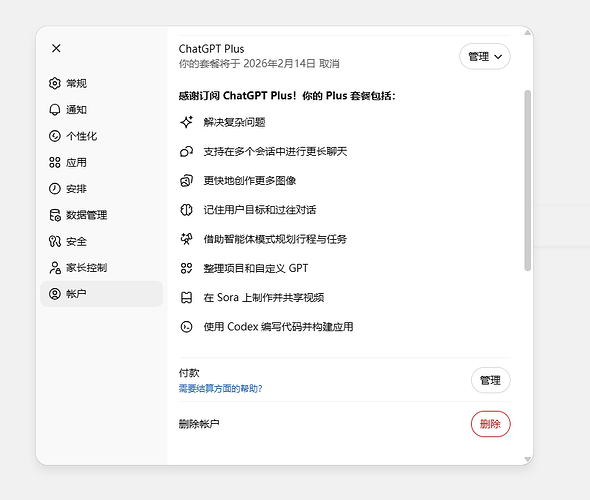Screen dimensions: 590x500
Task: Click the text 借助智能体模式规划行程与任务
Action: coord(275,239)
